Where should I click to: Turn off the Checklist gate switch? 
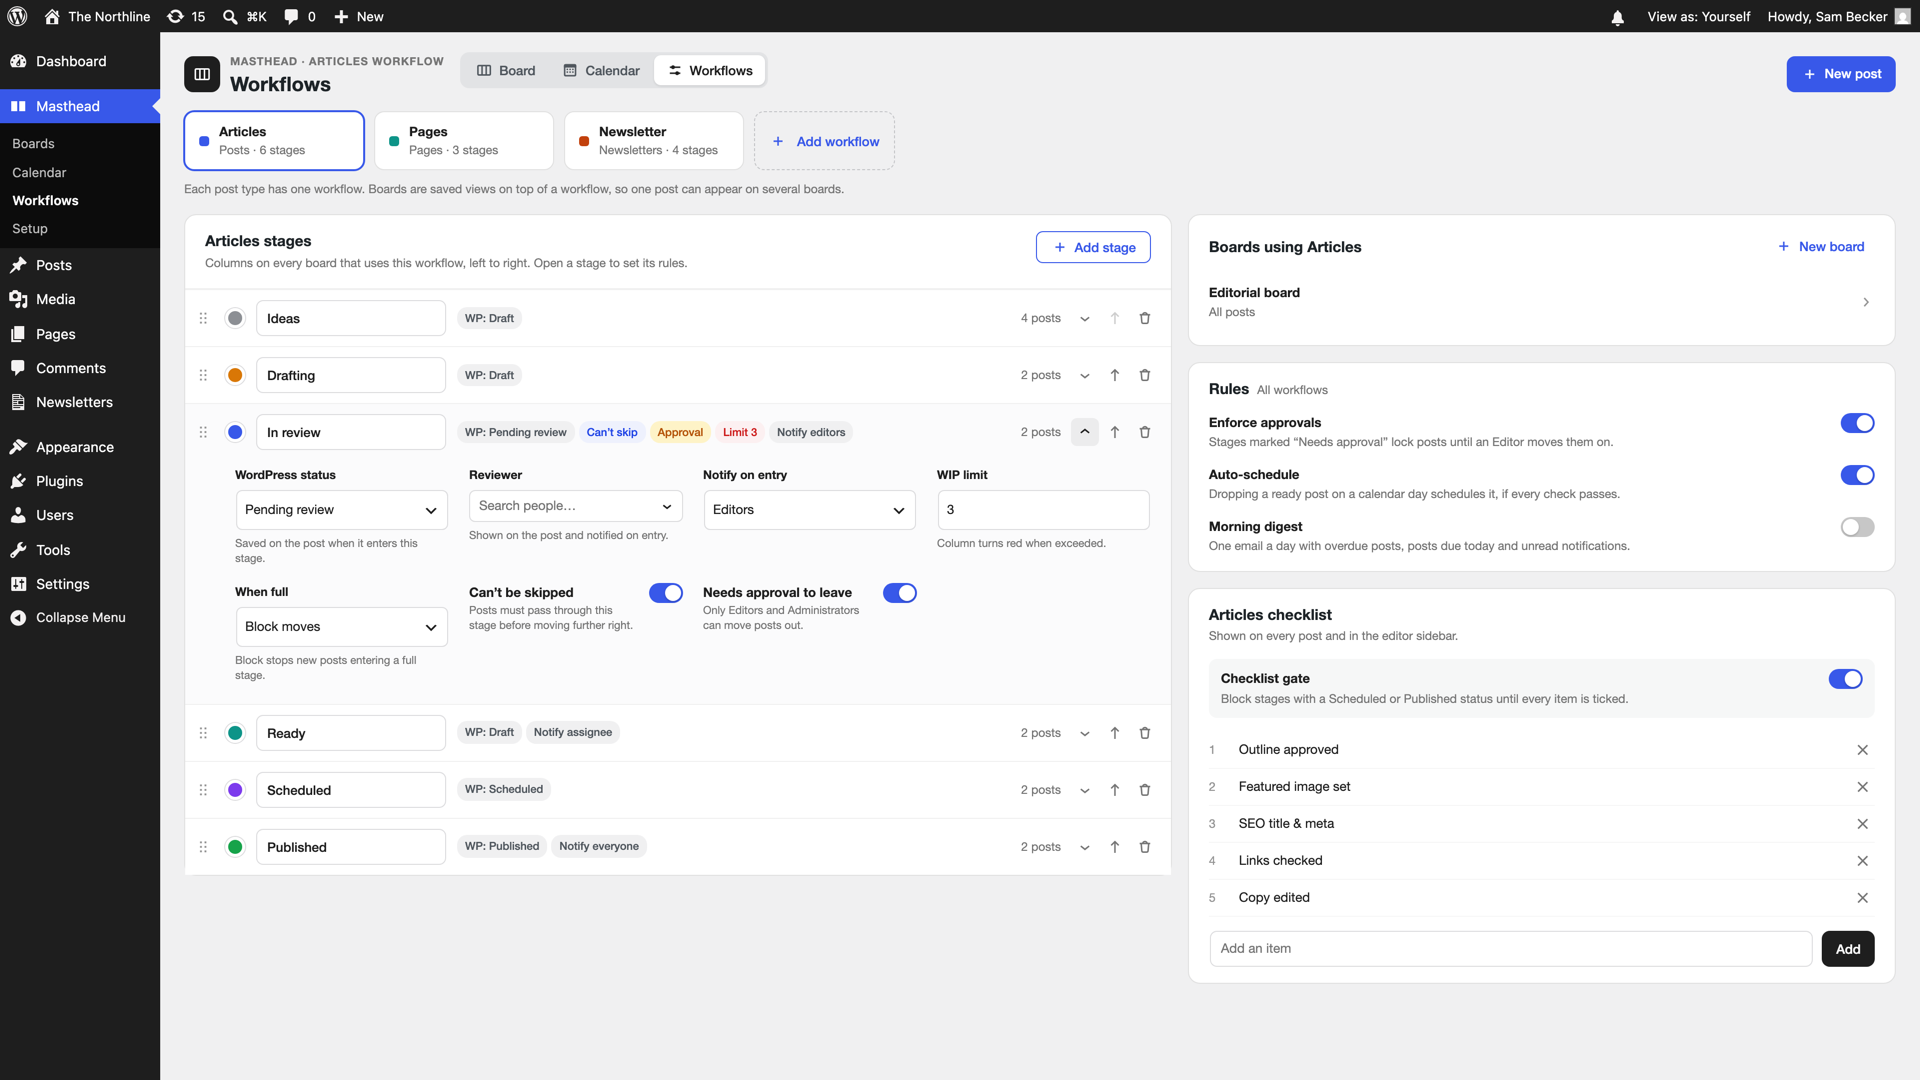click(x=1845, y=679)
